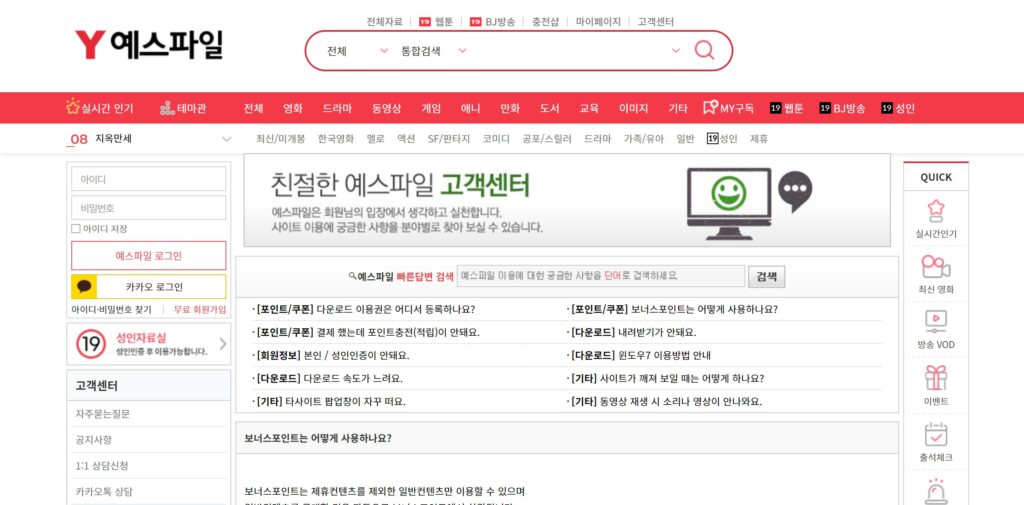Open 공지사항 in sidebar
Viewport: 1024px width, 505px height.
93,440
